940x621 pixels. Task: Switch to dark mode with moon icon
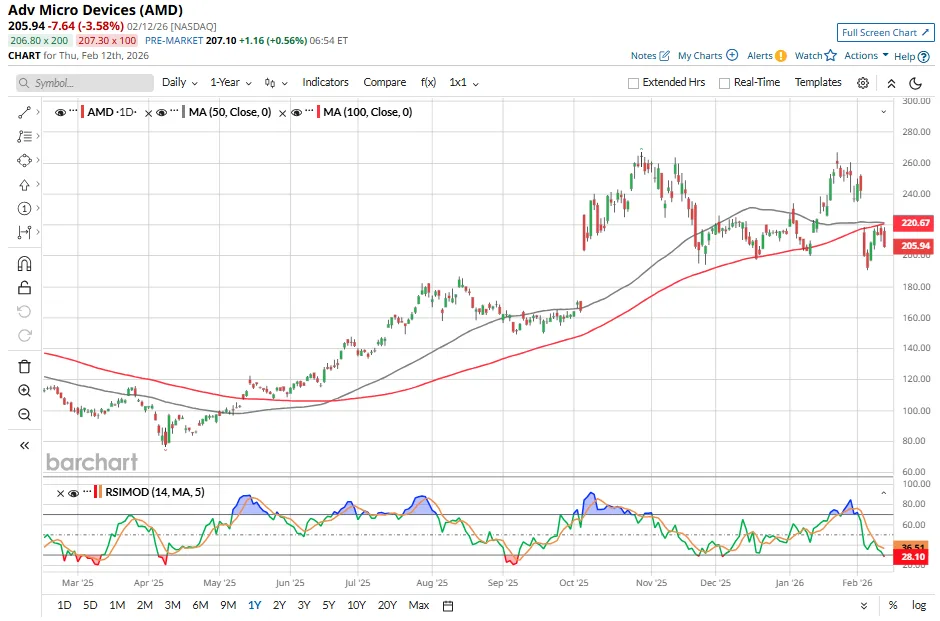pyautogui.click(x=916, y=83)
